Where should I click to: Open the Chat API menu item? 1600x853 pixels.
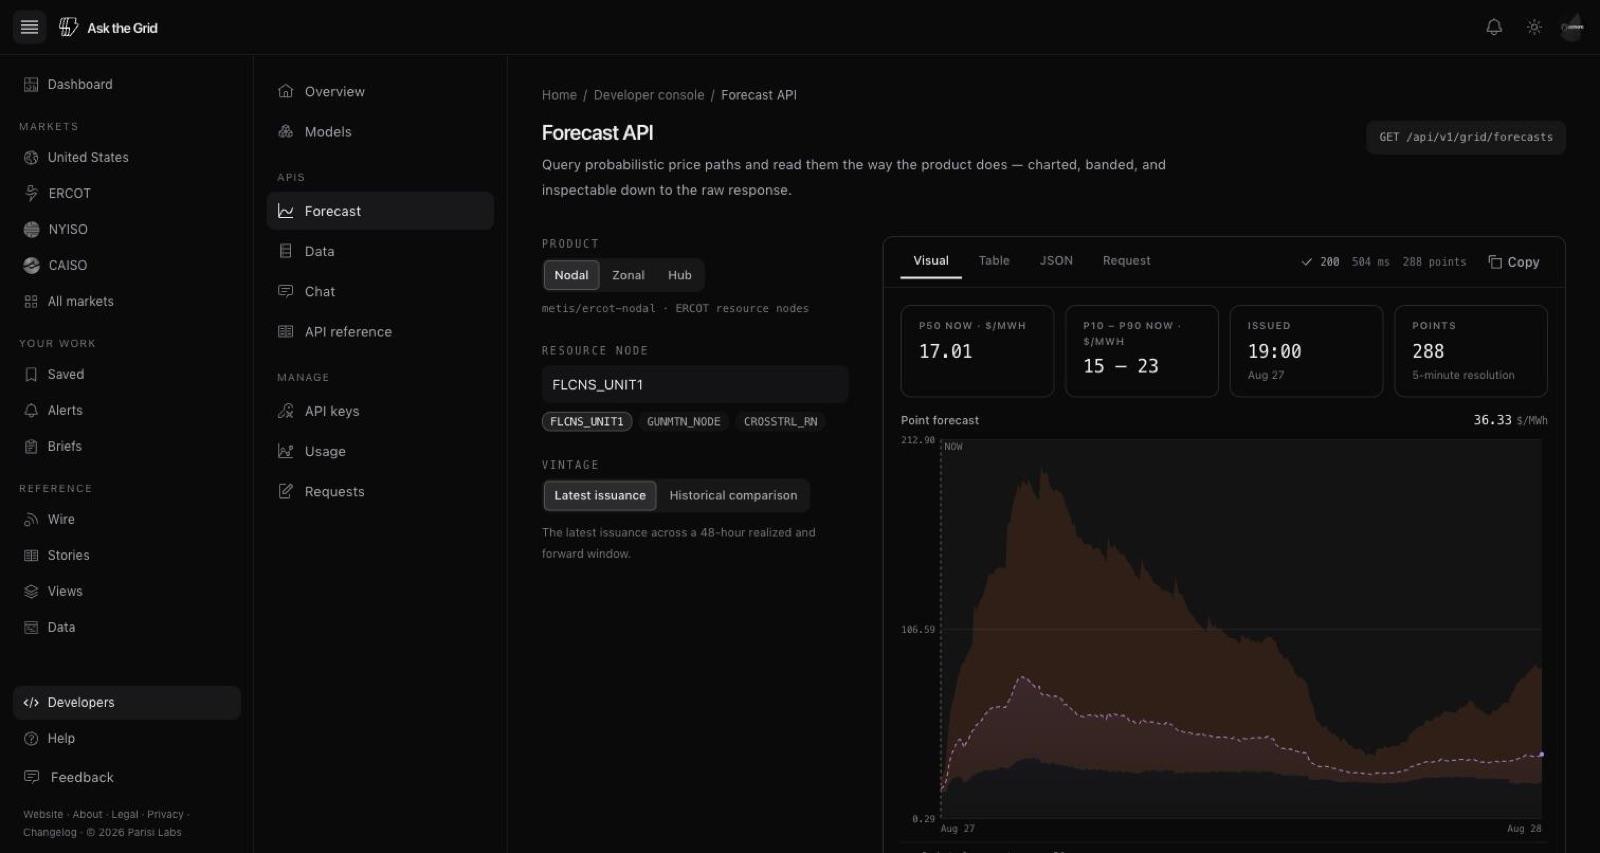tap(380, 292)
